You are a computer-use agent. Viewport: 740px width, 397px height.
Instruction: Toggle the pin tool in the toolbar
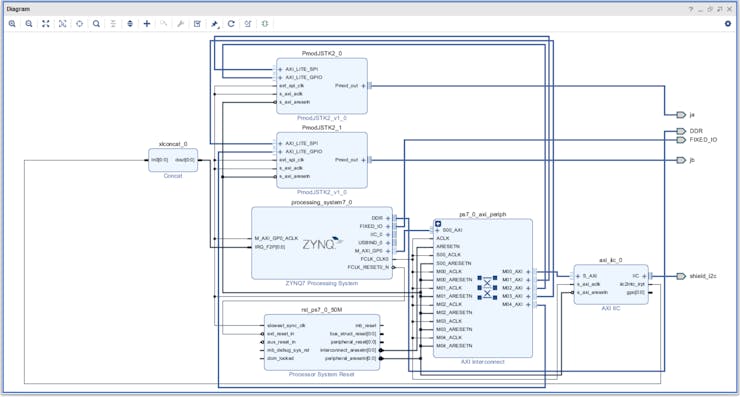215,24
